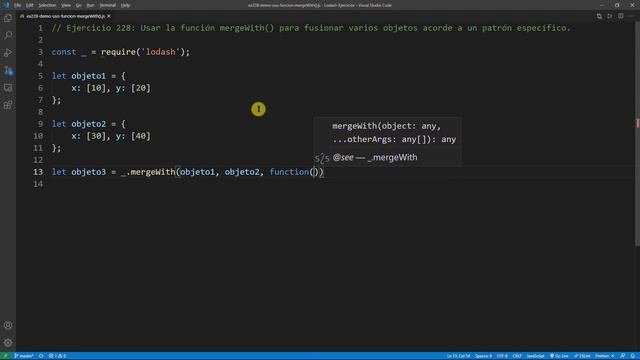Open the Remote Explorer view
Screen dimensions: 640x360
8,87
